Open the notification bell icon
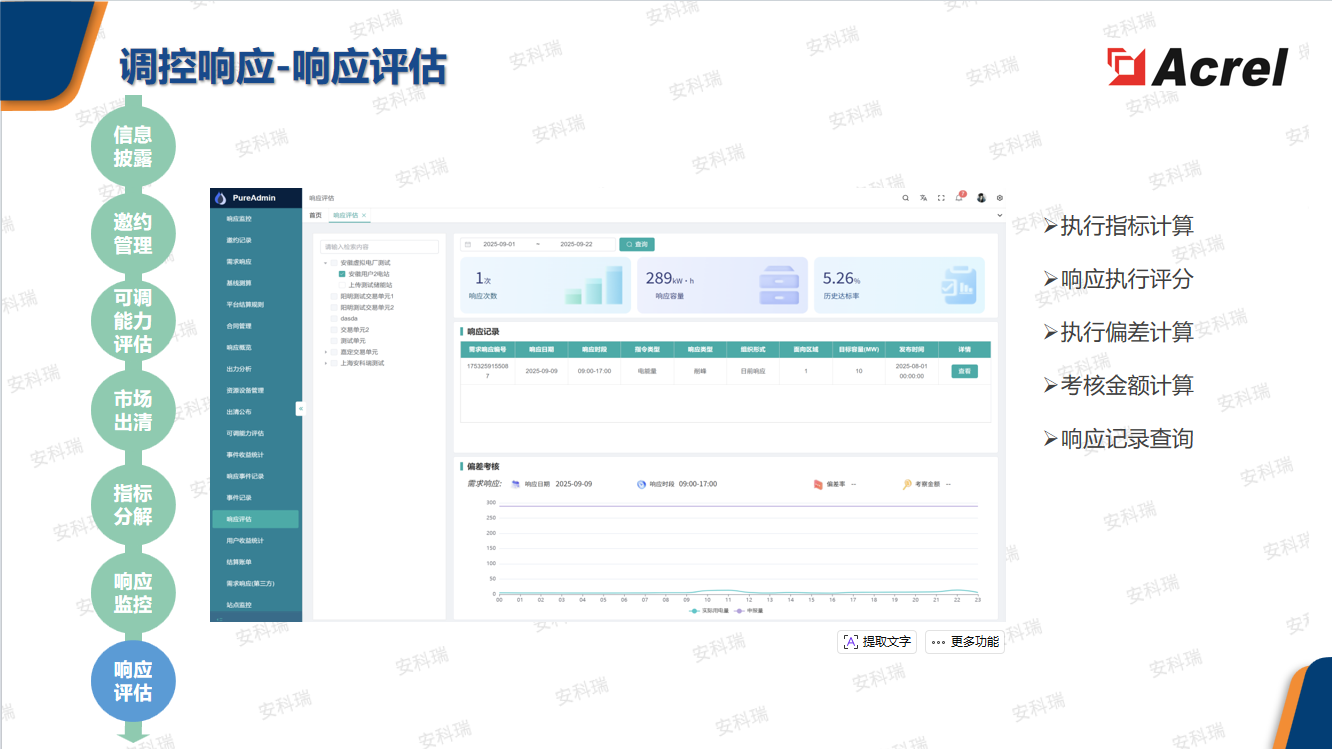Viewport: 1332px width, 749px height. 959,198
